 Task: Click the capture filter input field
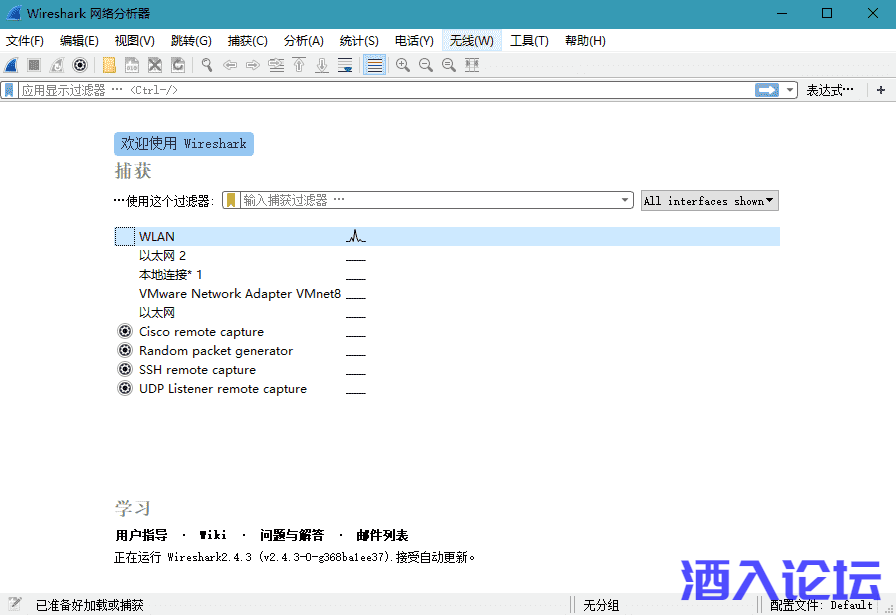click(x=429, y=200)
